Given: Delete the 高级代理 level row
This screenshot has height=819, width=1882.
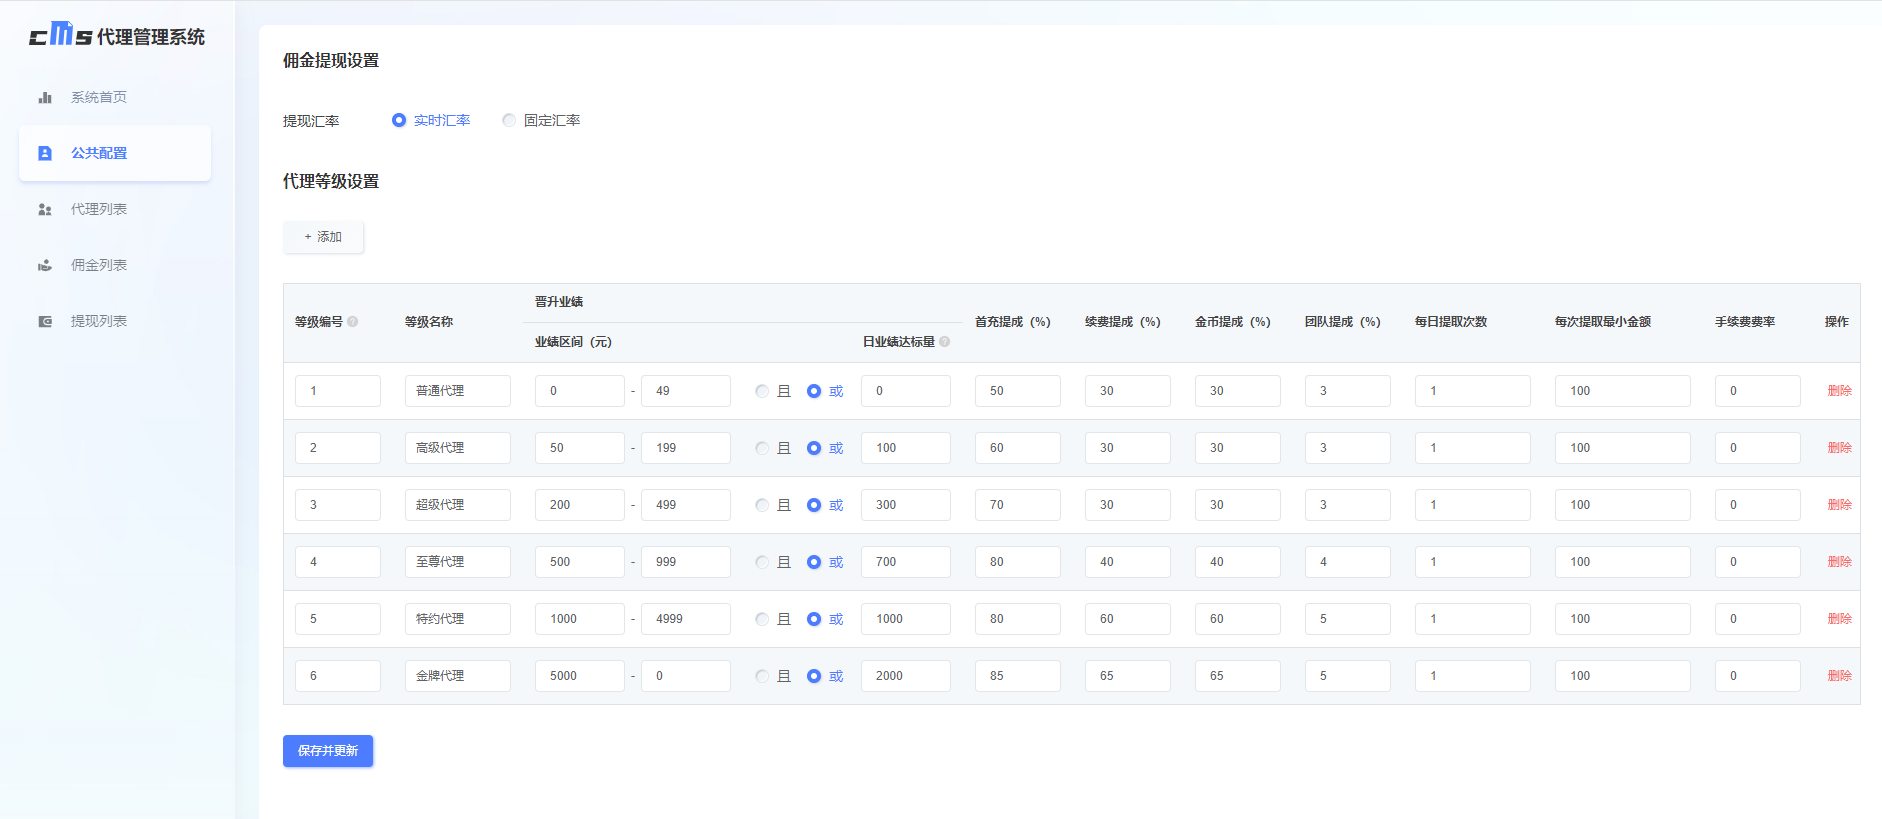Looking at the screenshot, I should pyautogui.click(x=1839, y=448).
